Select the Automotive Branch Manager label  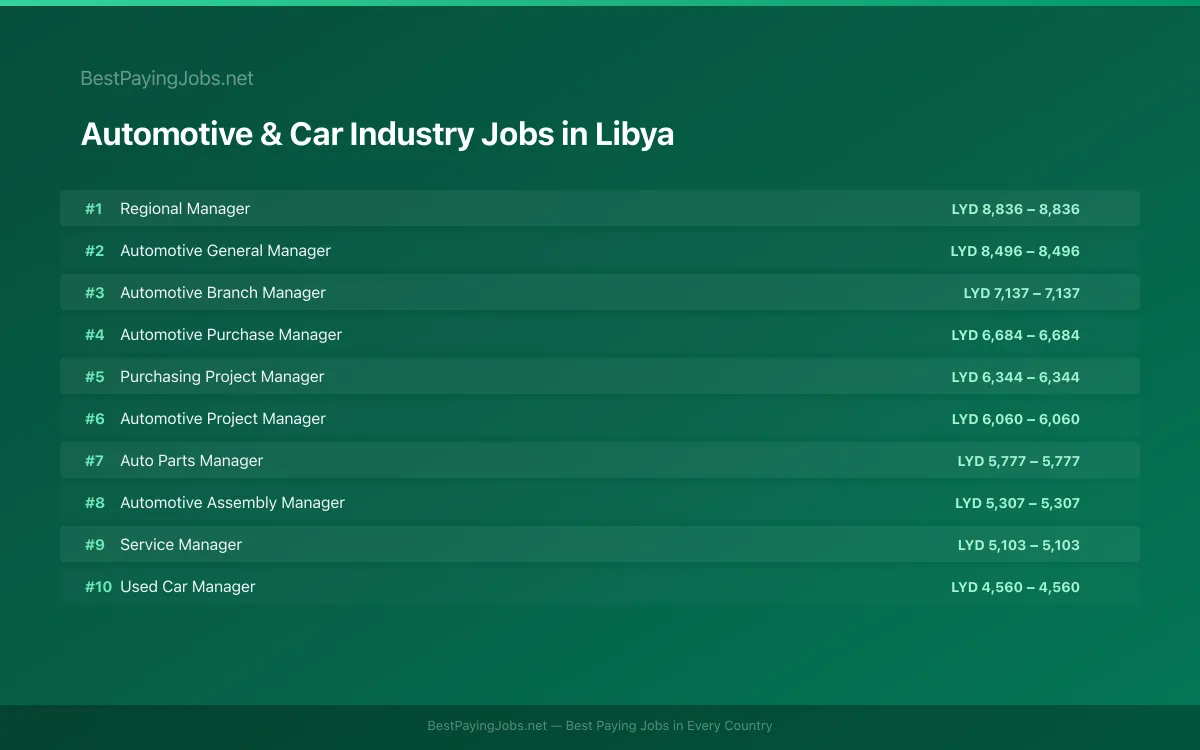(223, 293)
